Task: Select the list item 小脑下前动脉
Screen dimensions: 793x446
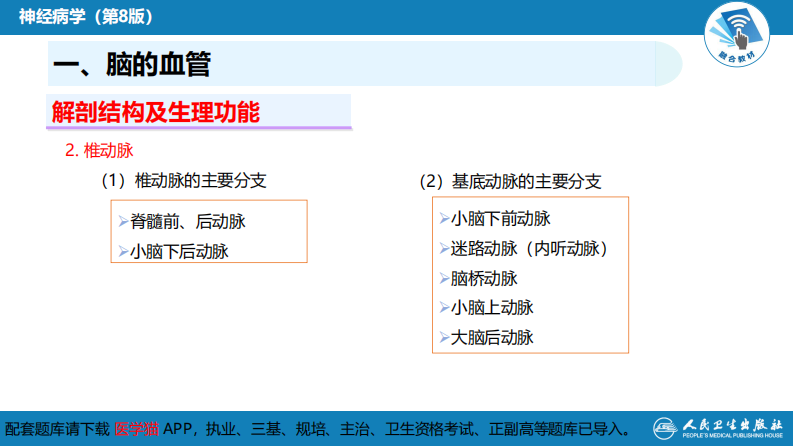Action: click(x=500, y=218)
